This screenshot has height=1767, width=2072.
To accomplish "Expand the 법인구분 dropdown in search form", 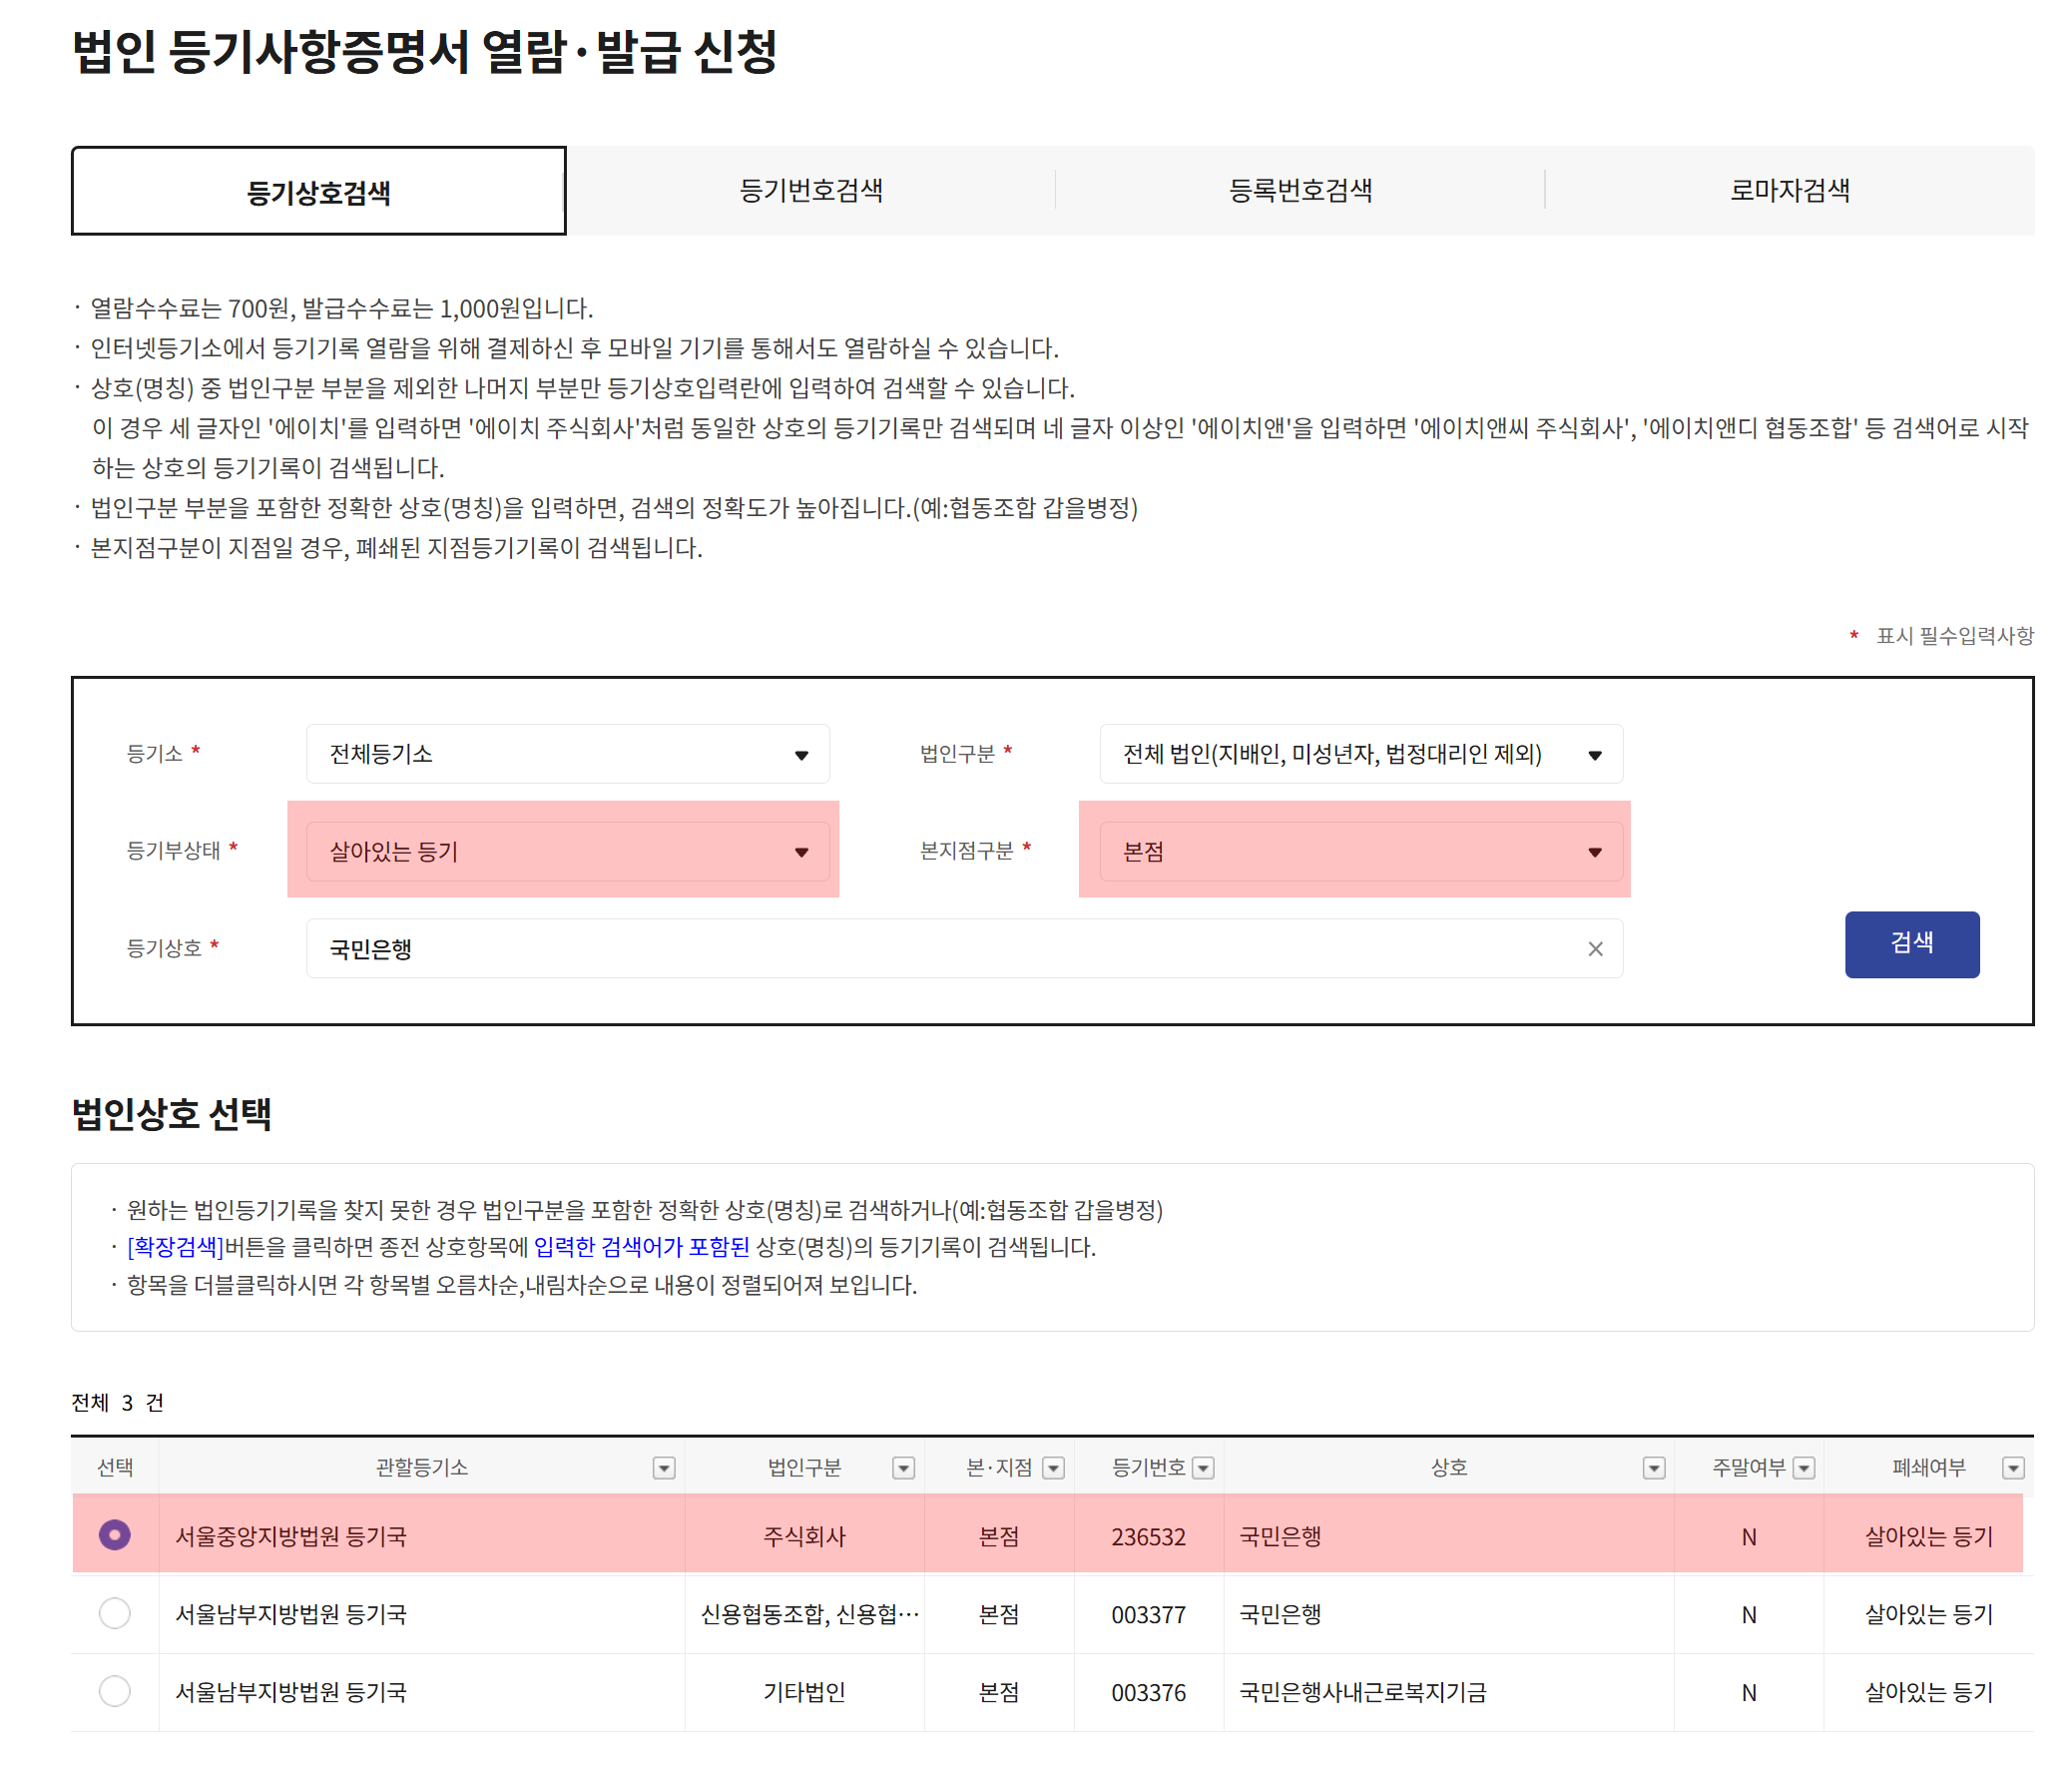I will coord(1361,754).
